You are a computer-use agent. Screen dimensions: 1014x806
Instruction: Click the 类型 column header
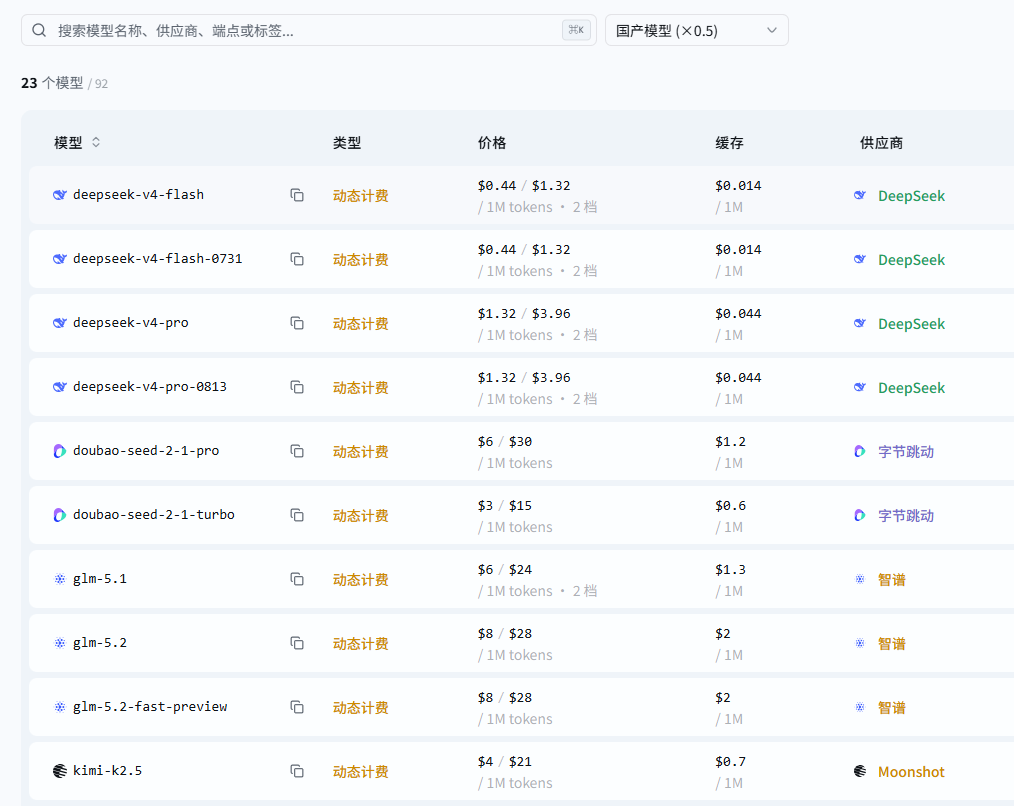[347, 143]
